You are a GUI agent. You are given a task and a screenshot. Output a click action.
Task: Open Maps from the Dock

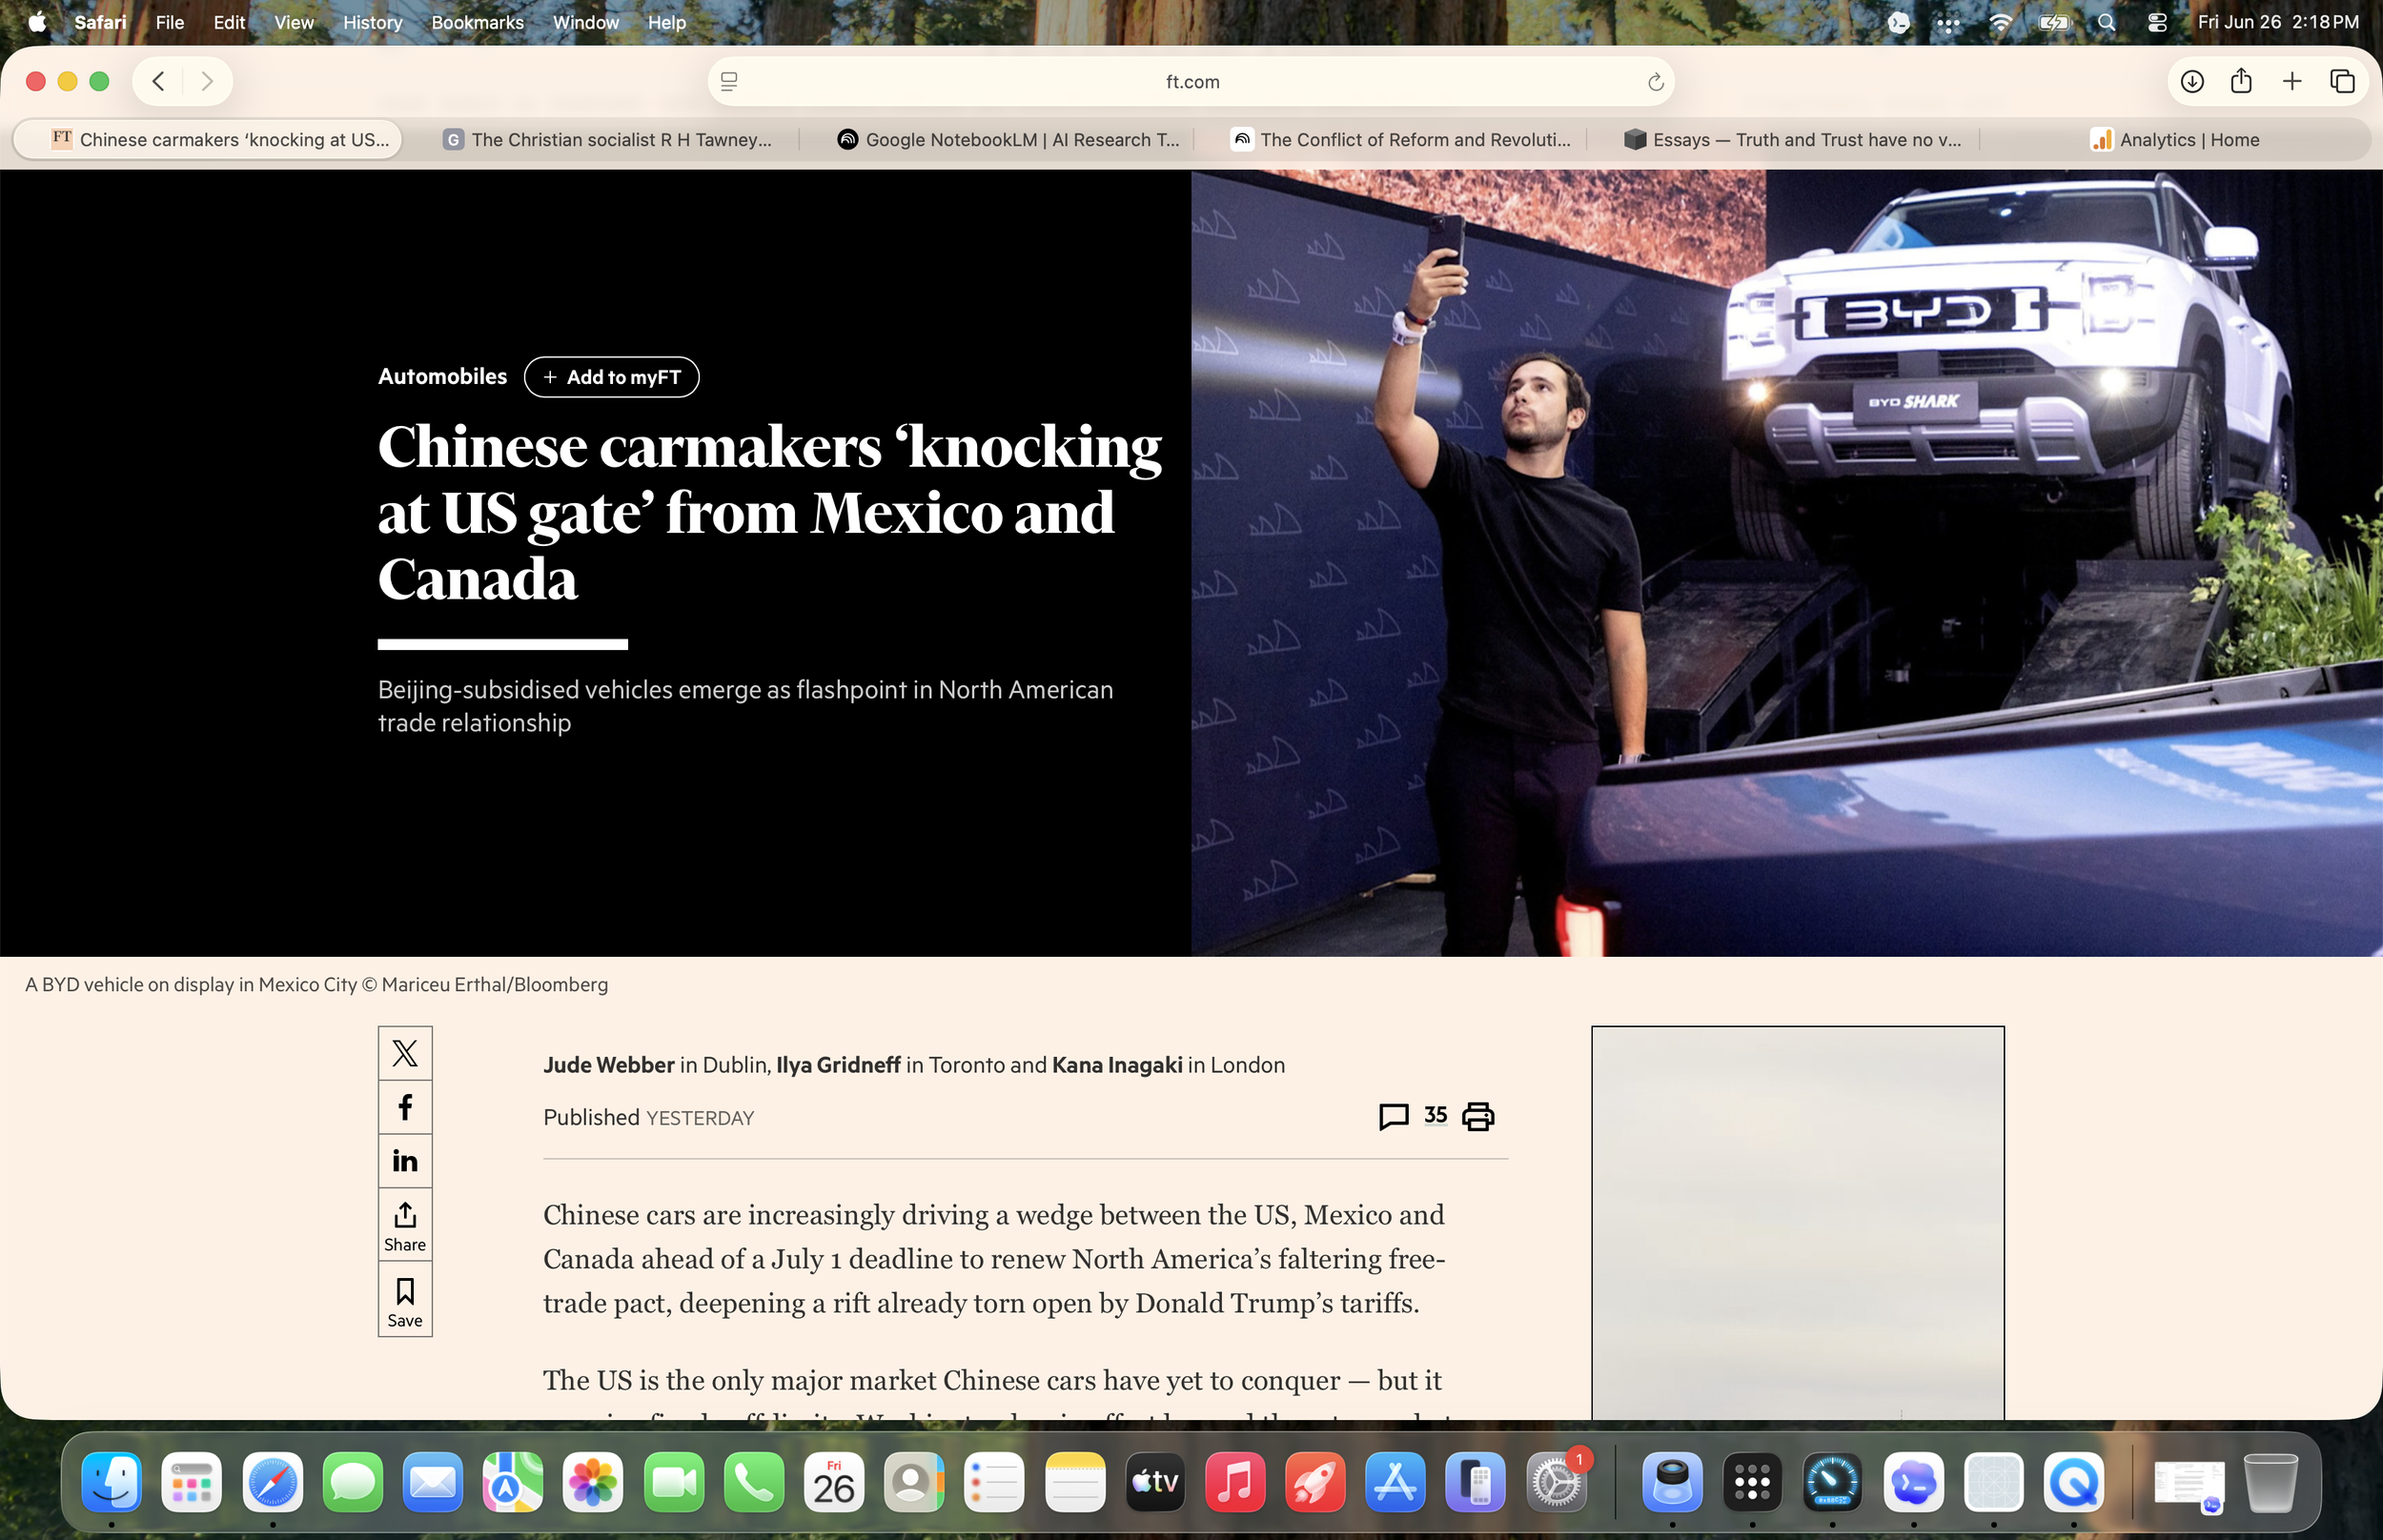513,1481
